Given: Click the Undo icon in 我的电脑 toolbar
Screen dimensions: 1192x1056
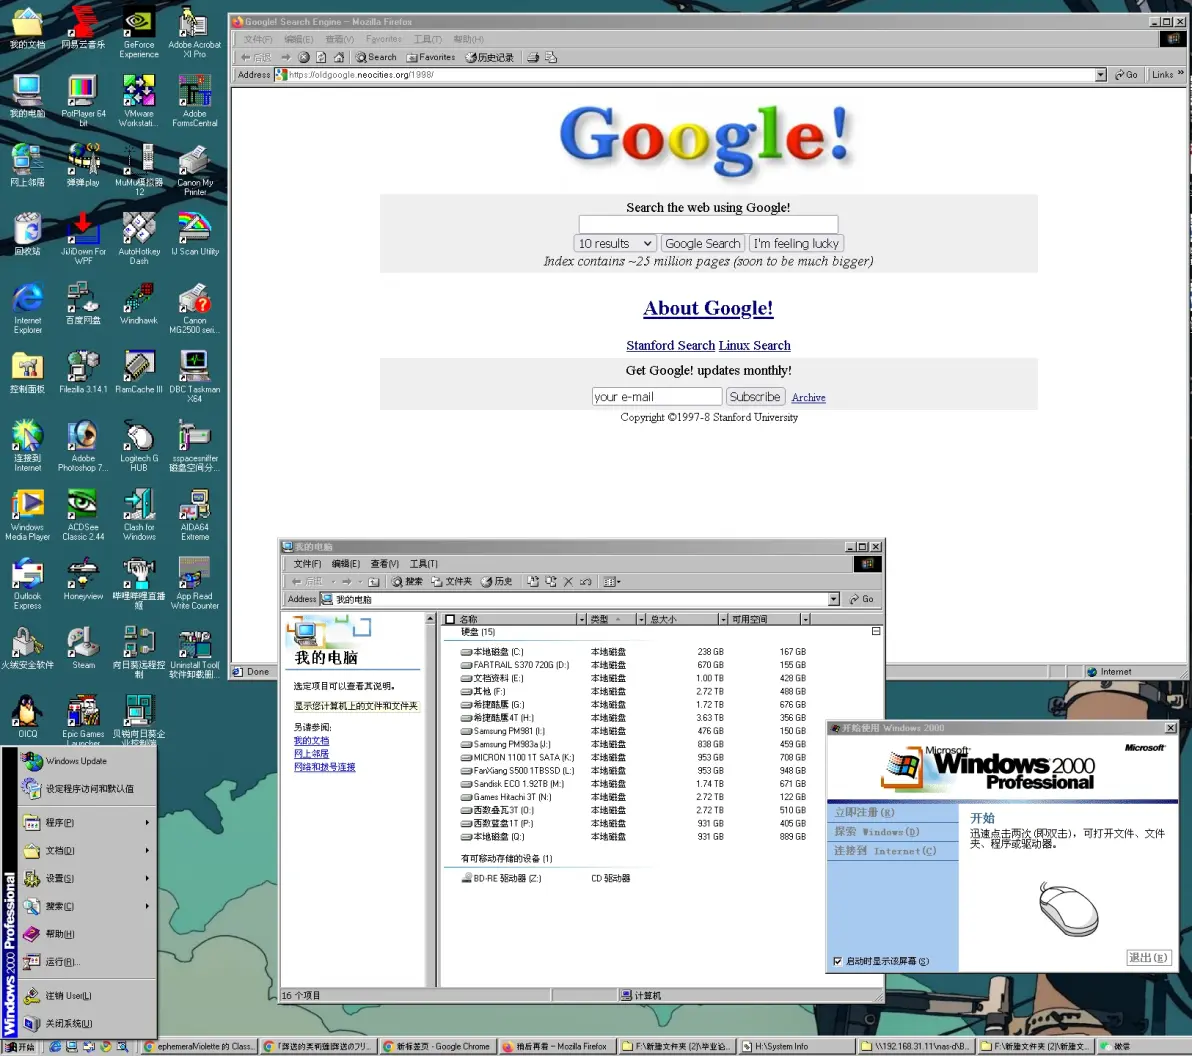Looking at the screenshot, I should [585, 582].
